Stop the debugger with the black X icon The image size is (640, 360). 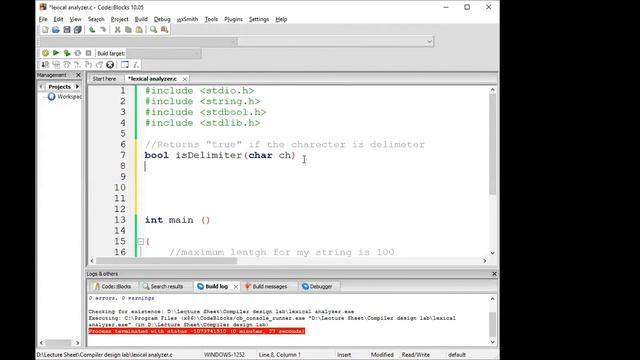[110, 64]
